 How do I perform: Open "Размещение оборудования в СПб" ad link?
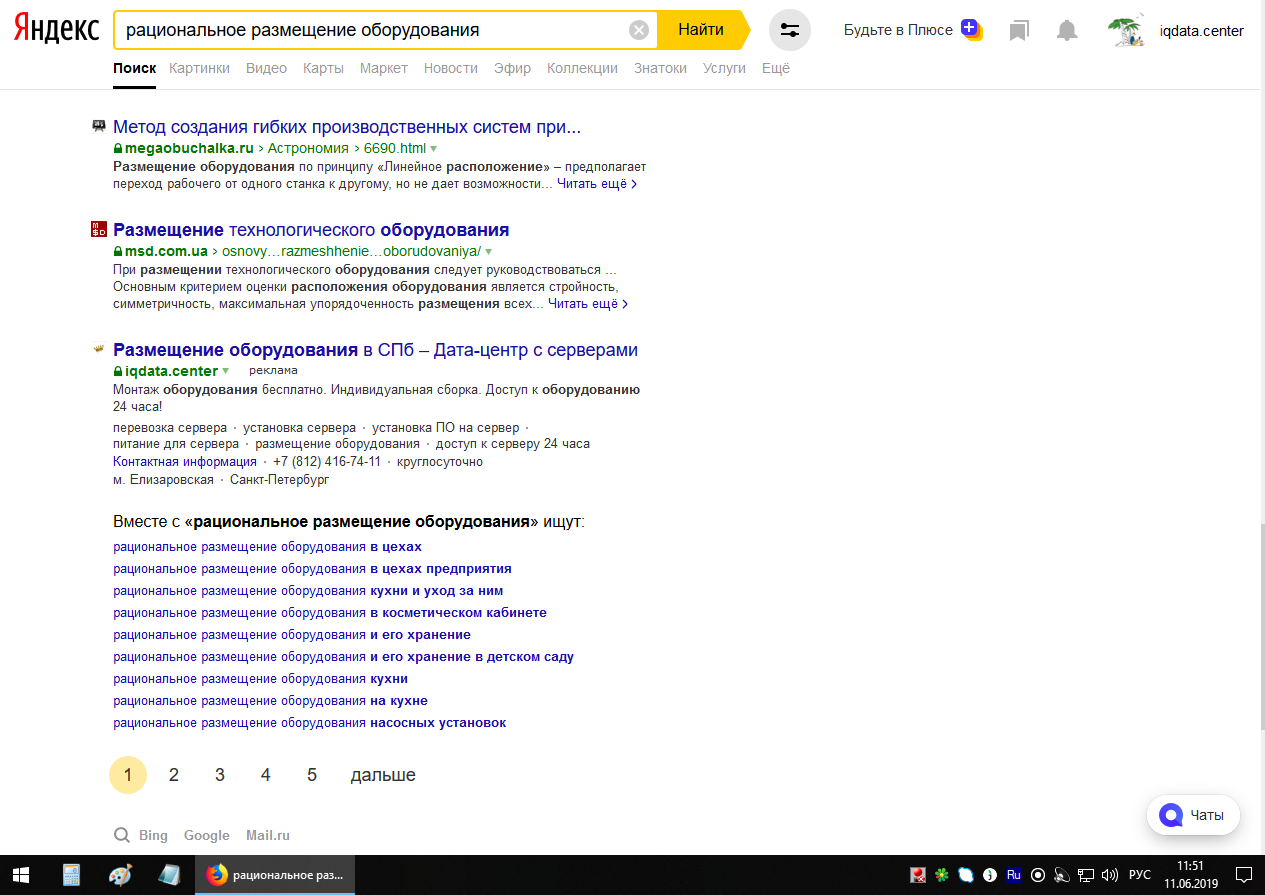pos(375,350)
